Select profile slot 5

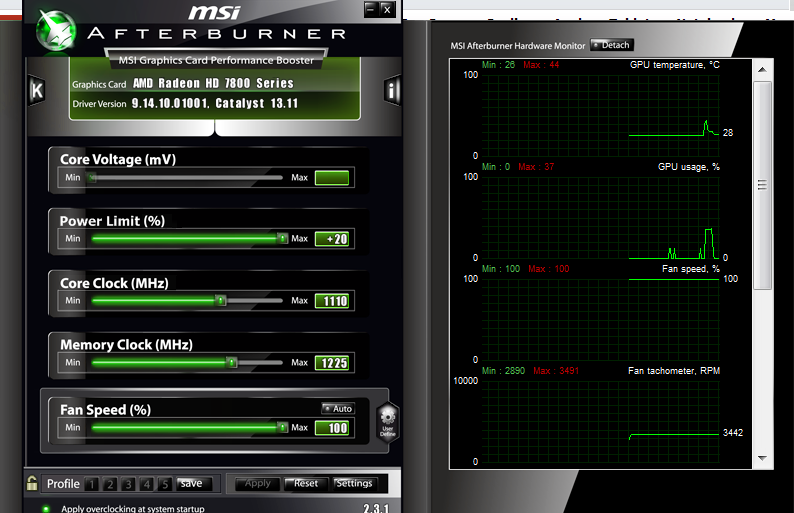pyautogui.click(x=165, y=484)
